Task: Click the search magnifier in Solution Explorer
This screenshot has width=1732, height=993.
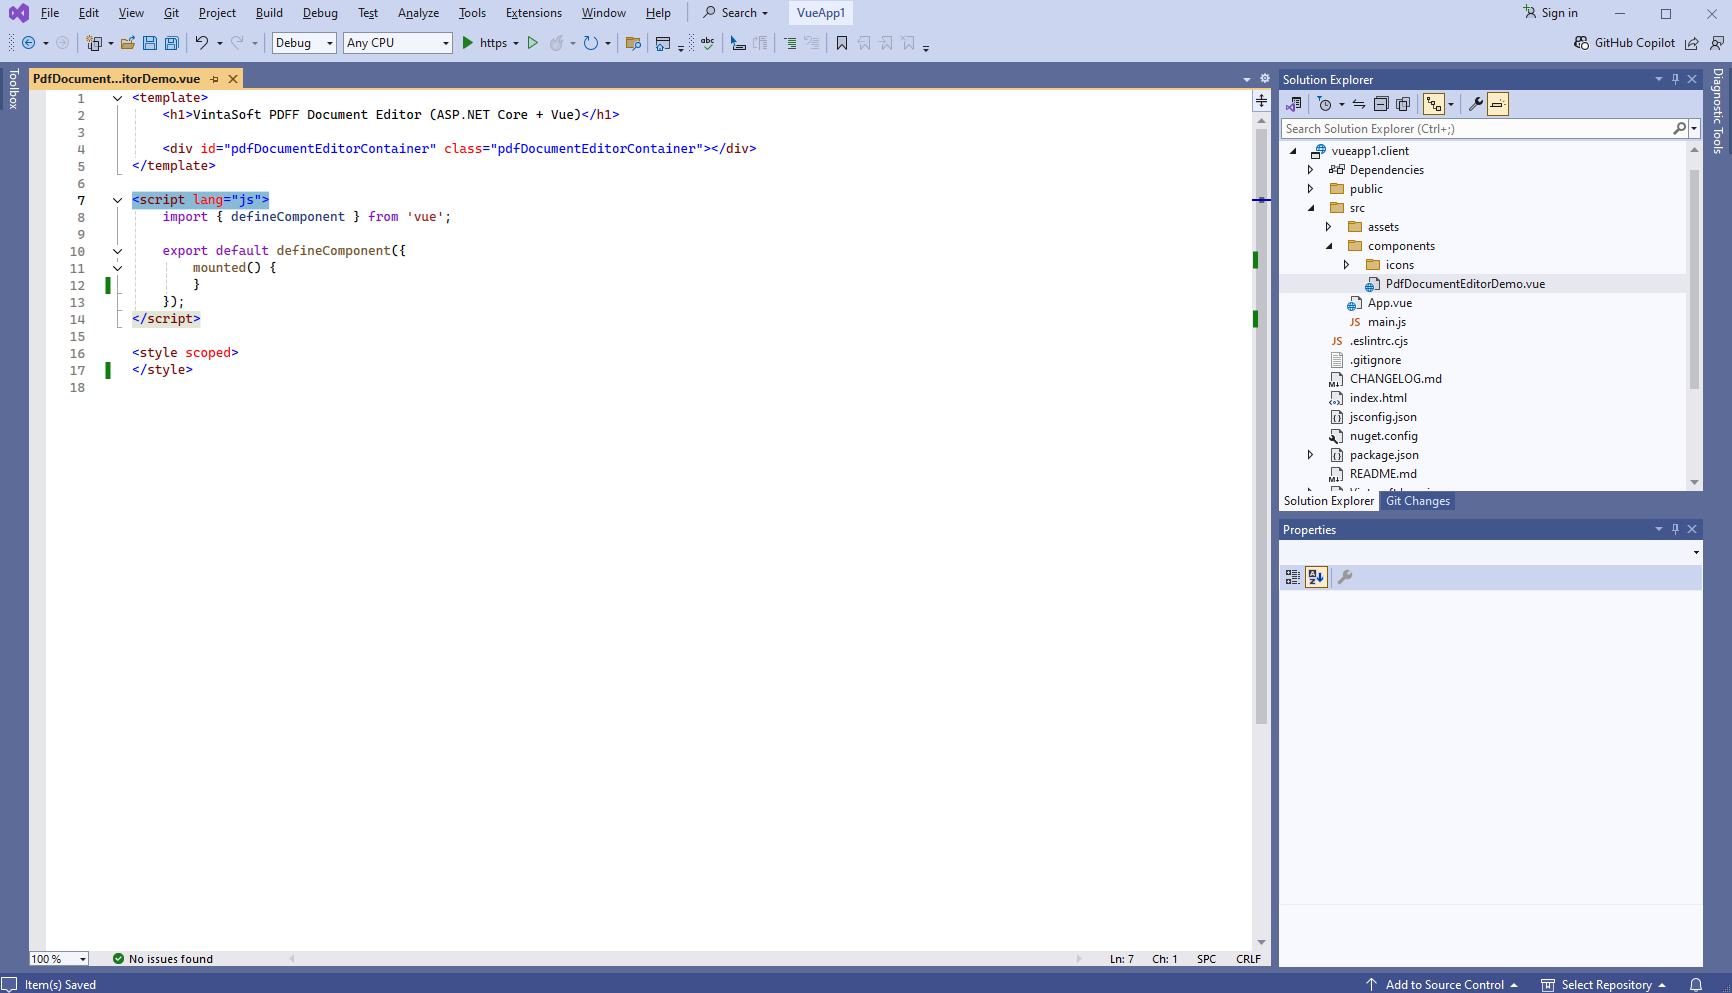Action: pos(1680,129)
